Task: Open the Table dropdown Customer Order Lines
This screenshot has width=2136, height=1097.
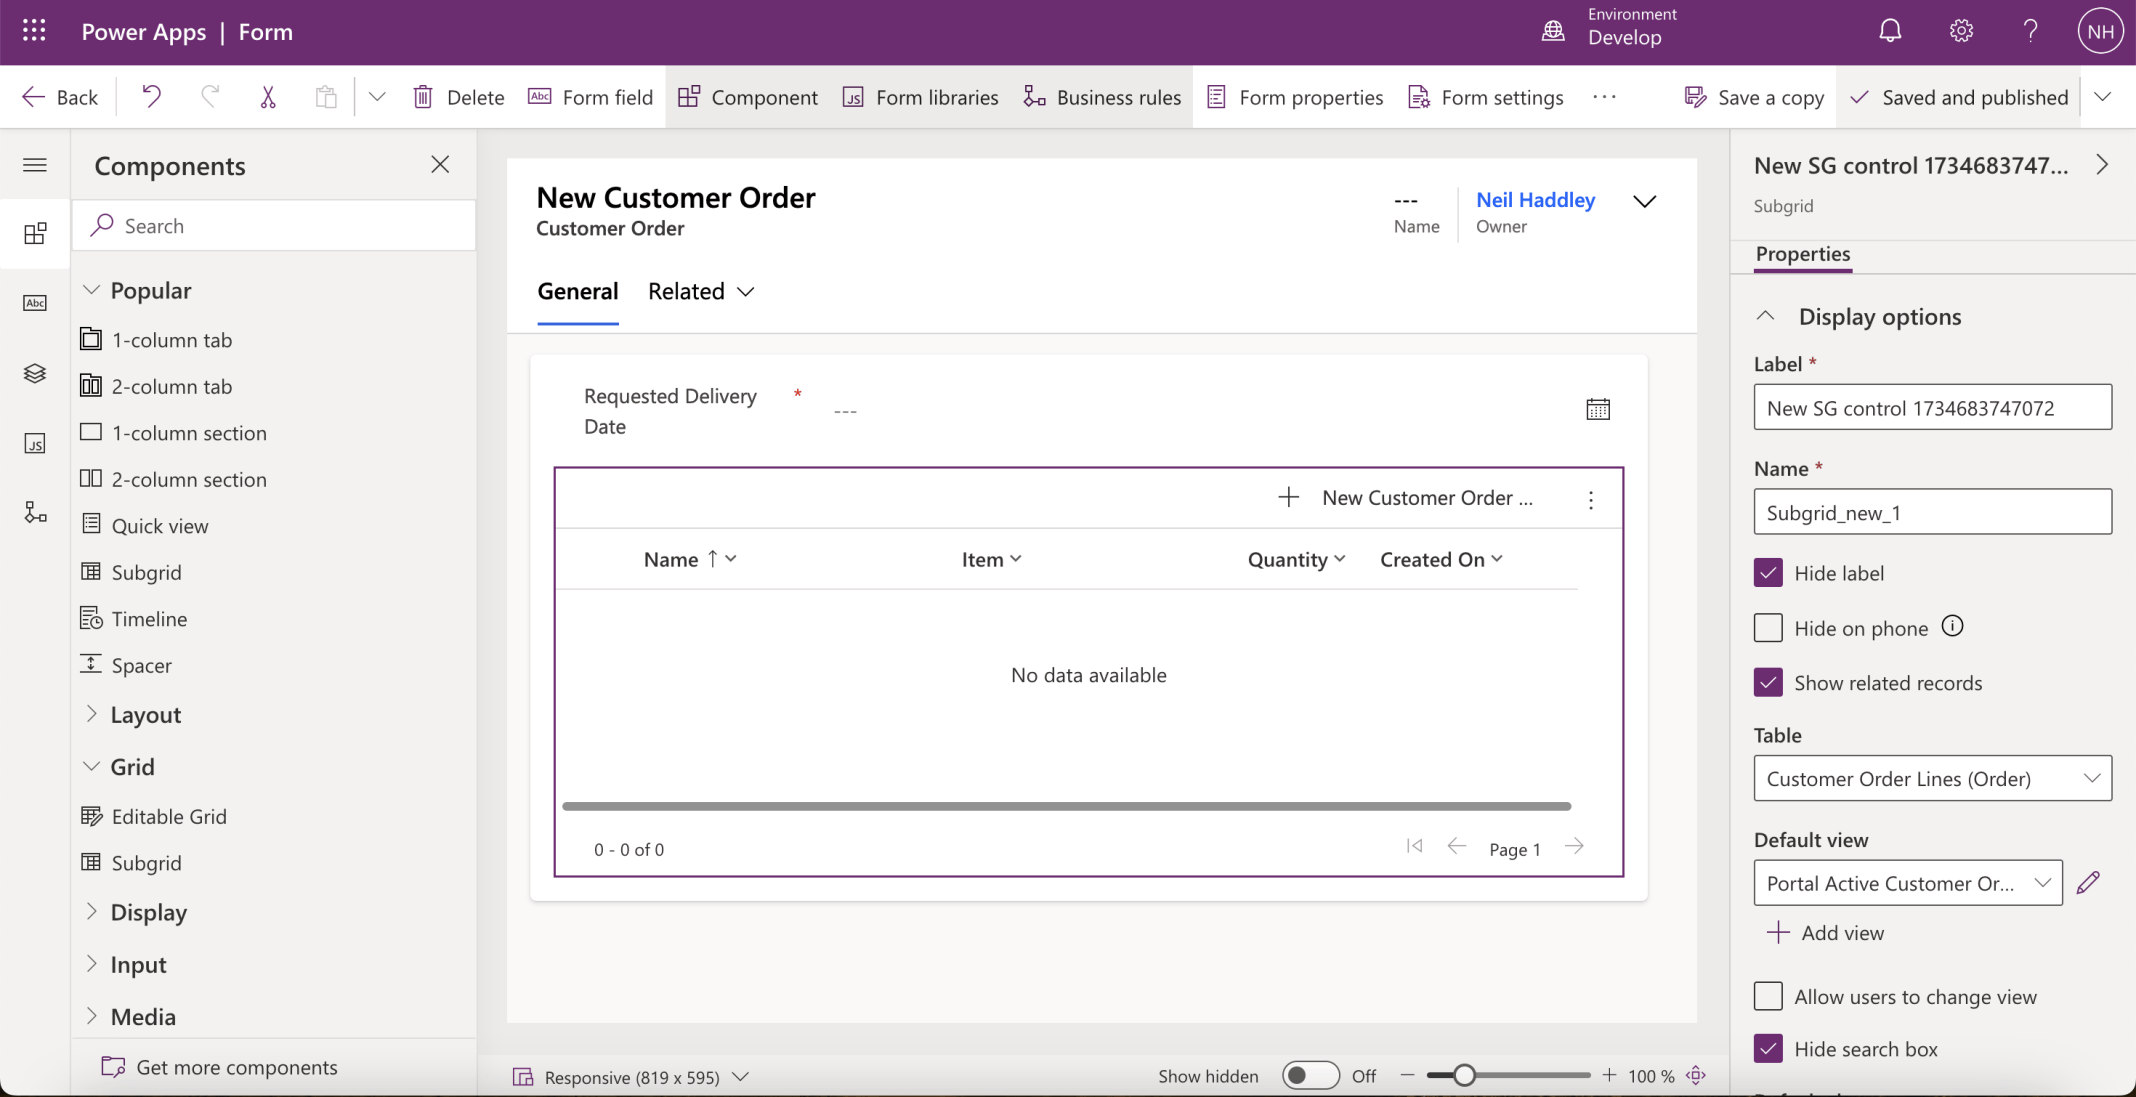Action: click(1931, 778)
